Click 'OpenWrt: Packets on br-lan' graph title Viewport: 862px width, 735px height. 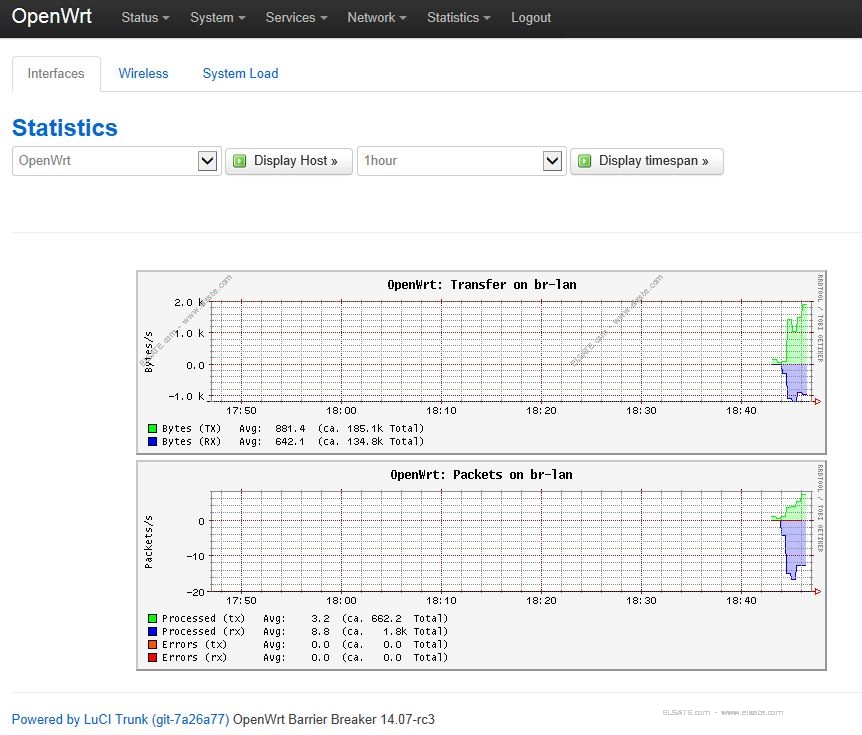(482, 475)
